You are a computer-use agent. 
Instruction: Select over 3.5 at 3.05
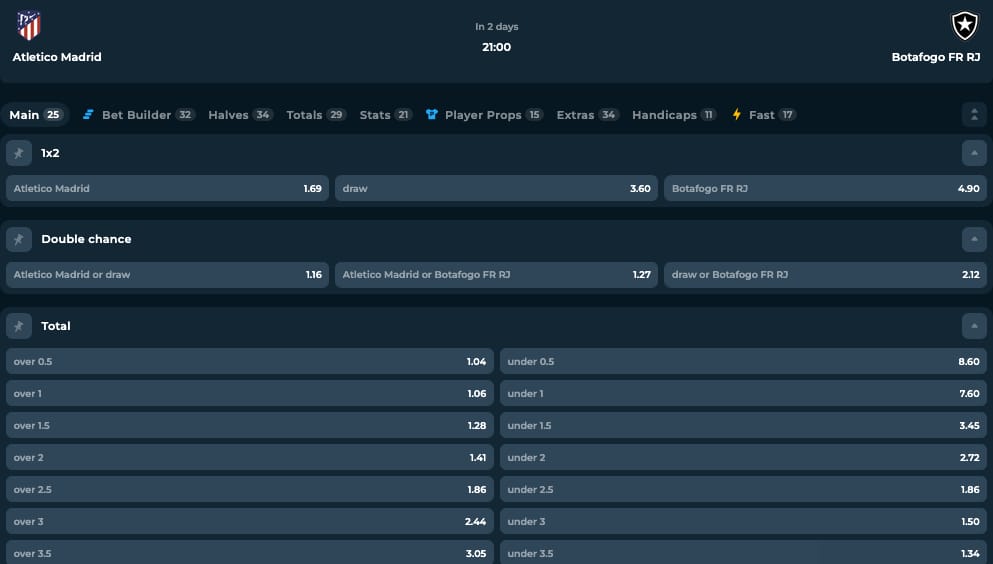click(x=250, y=553)
